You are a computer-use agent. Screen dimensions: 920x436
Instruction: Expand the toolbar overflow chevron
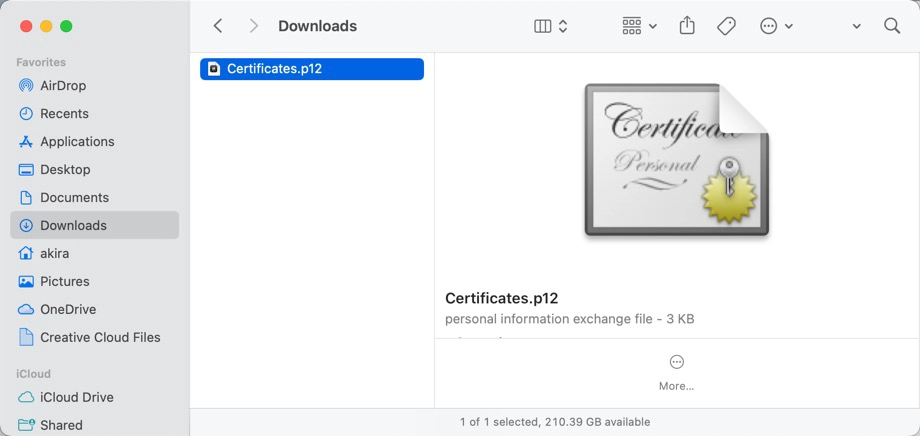click(857, 26)
